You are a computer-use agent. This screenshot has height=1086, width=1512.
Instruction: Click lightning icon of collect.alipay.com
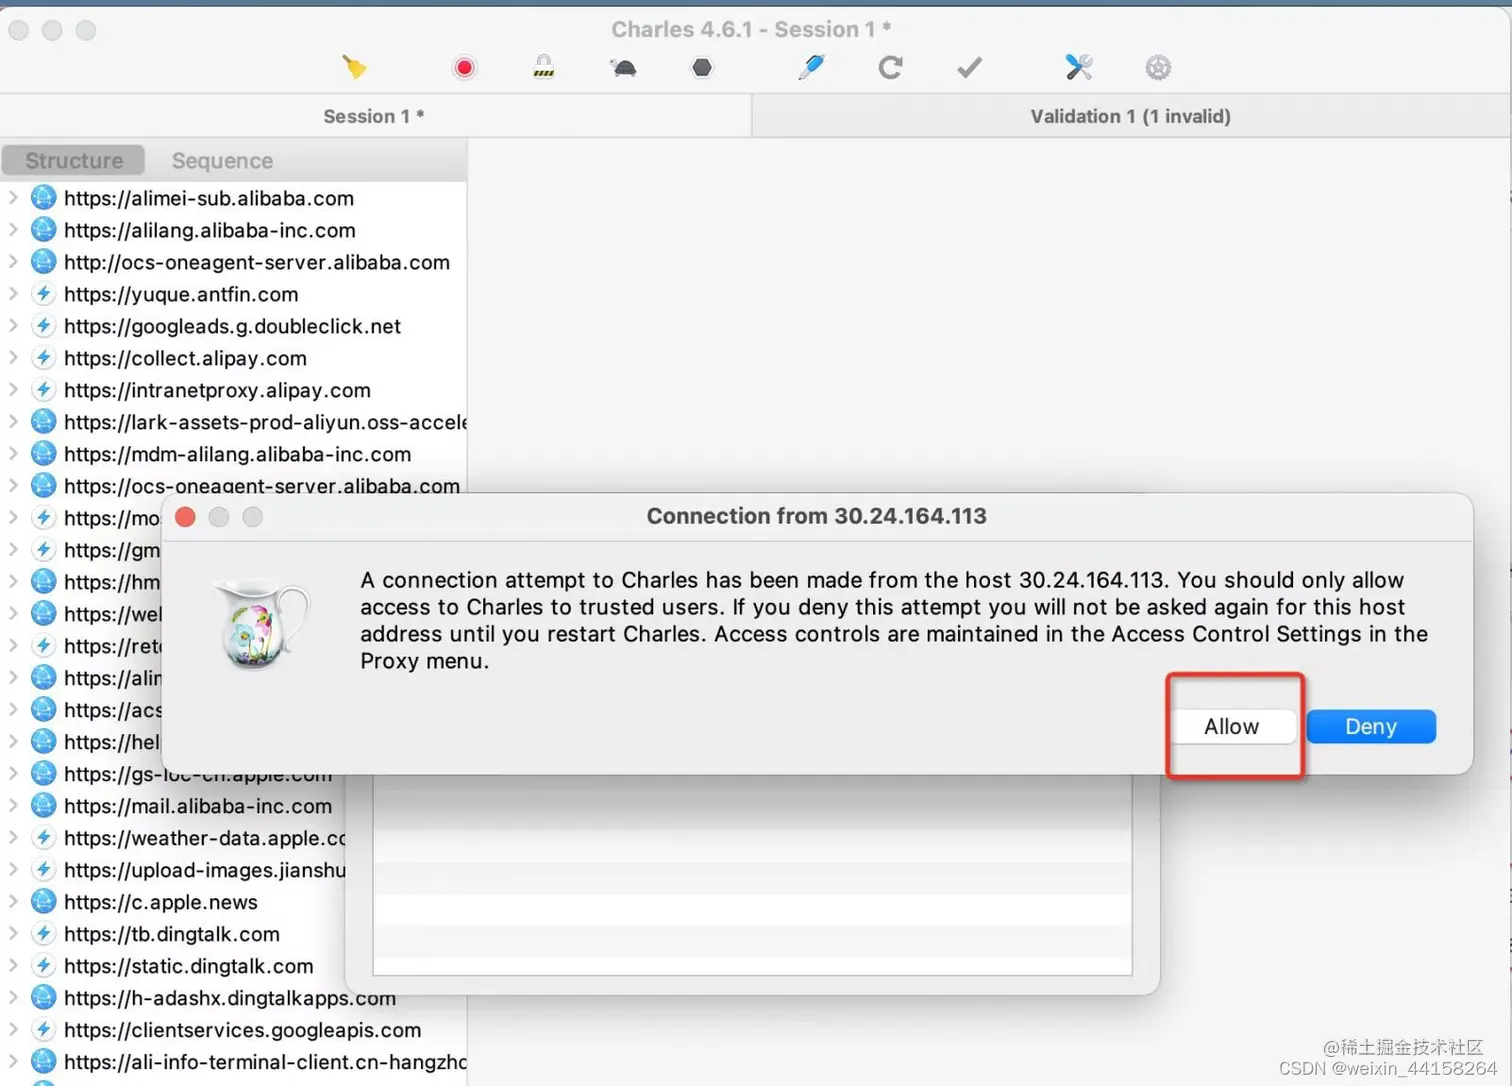pos(43,358)
